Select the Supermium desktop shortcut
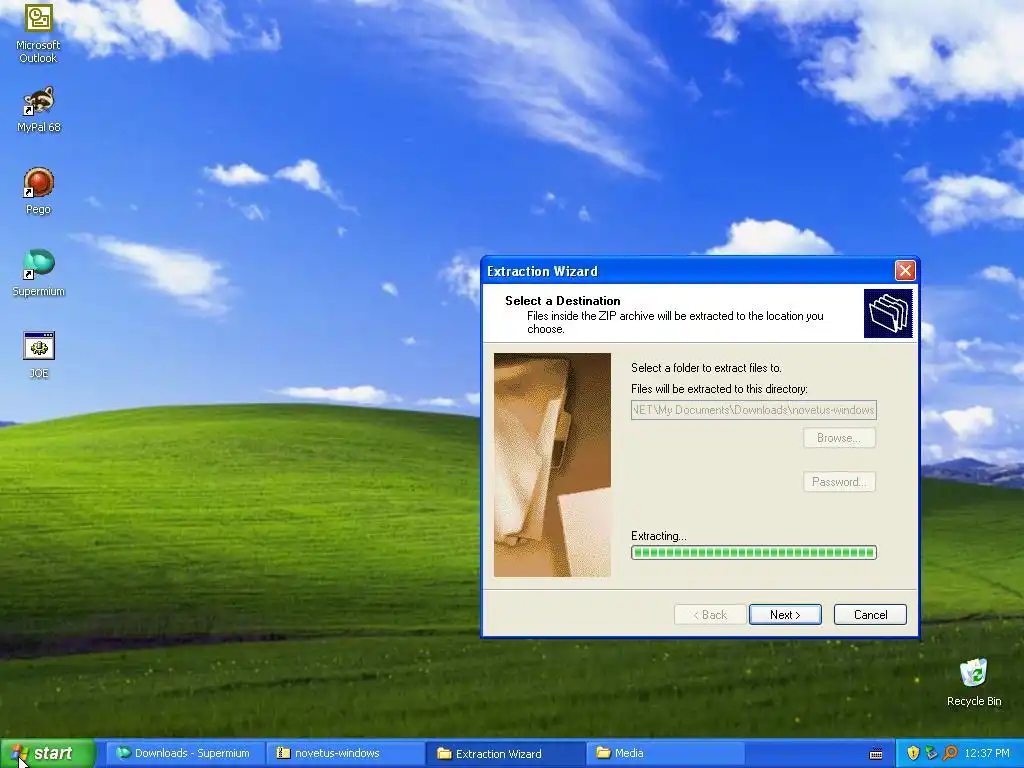 [x=39, y=273]
